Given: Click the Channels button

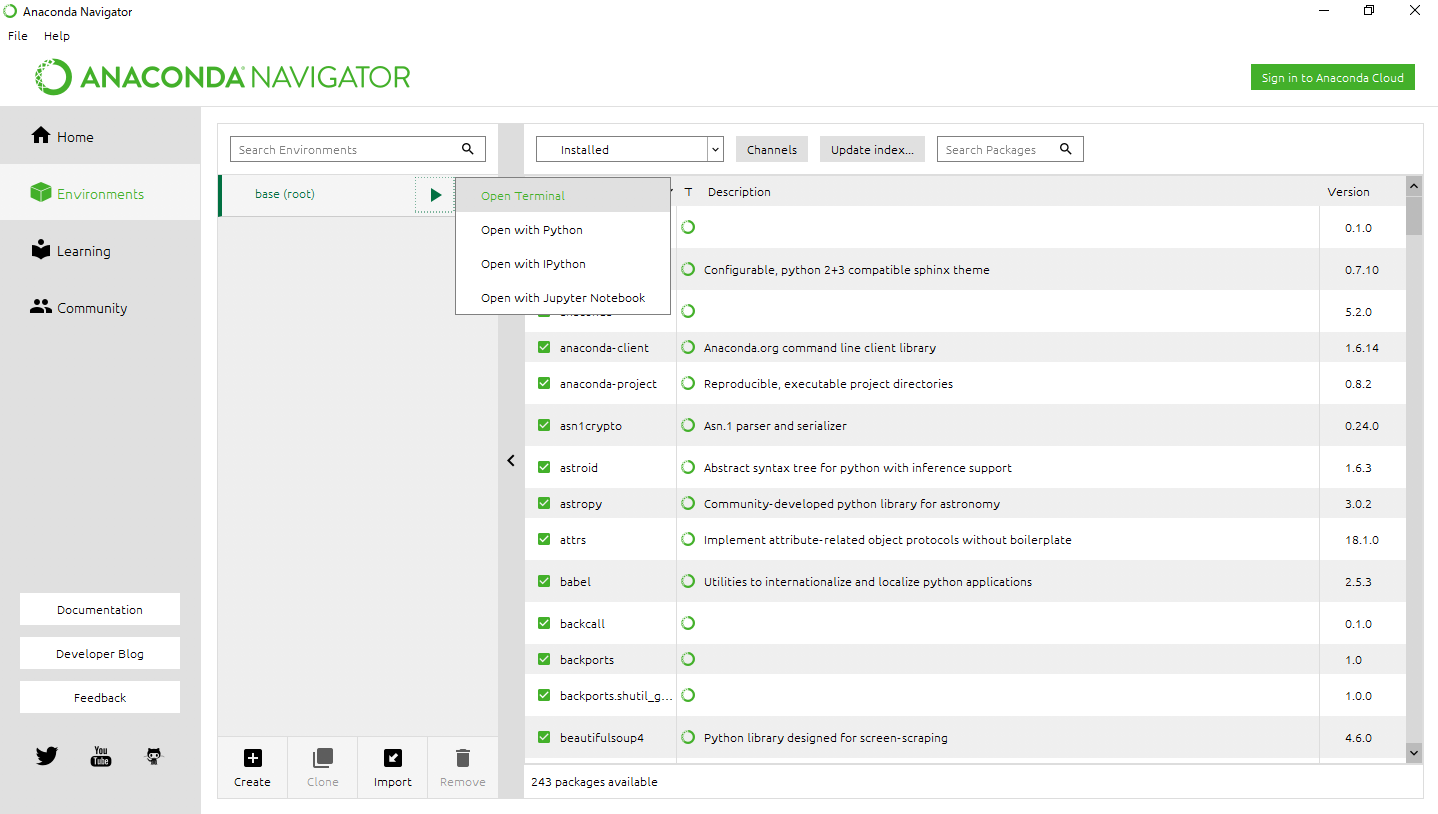Looking at the screenshot, I should 772,149.
